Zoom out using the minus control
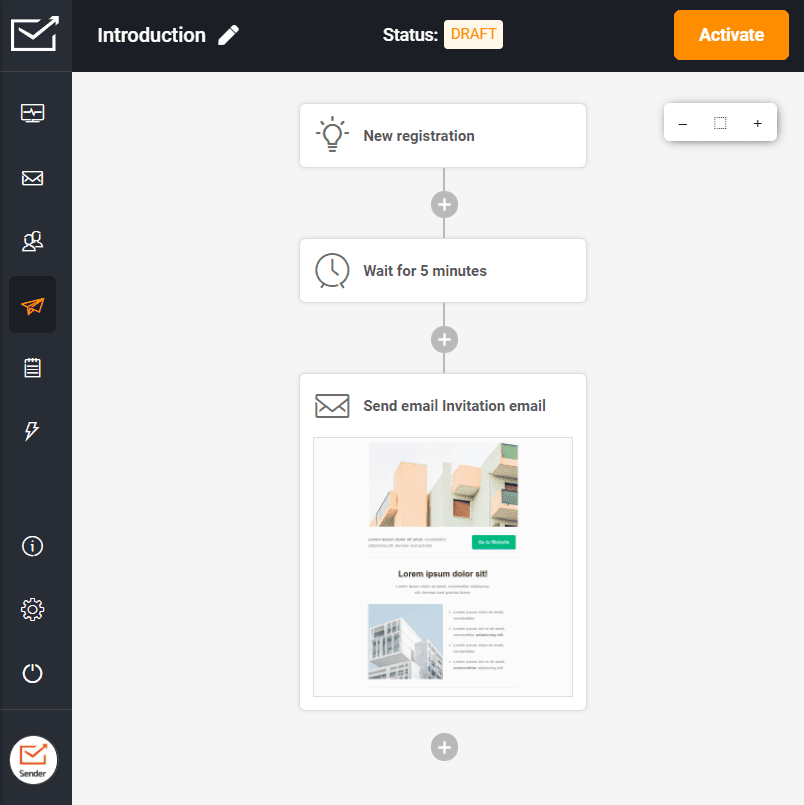This screenshot has width=804, height=805. point(683,123)
